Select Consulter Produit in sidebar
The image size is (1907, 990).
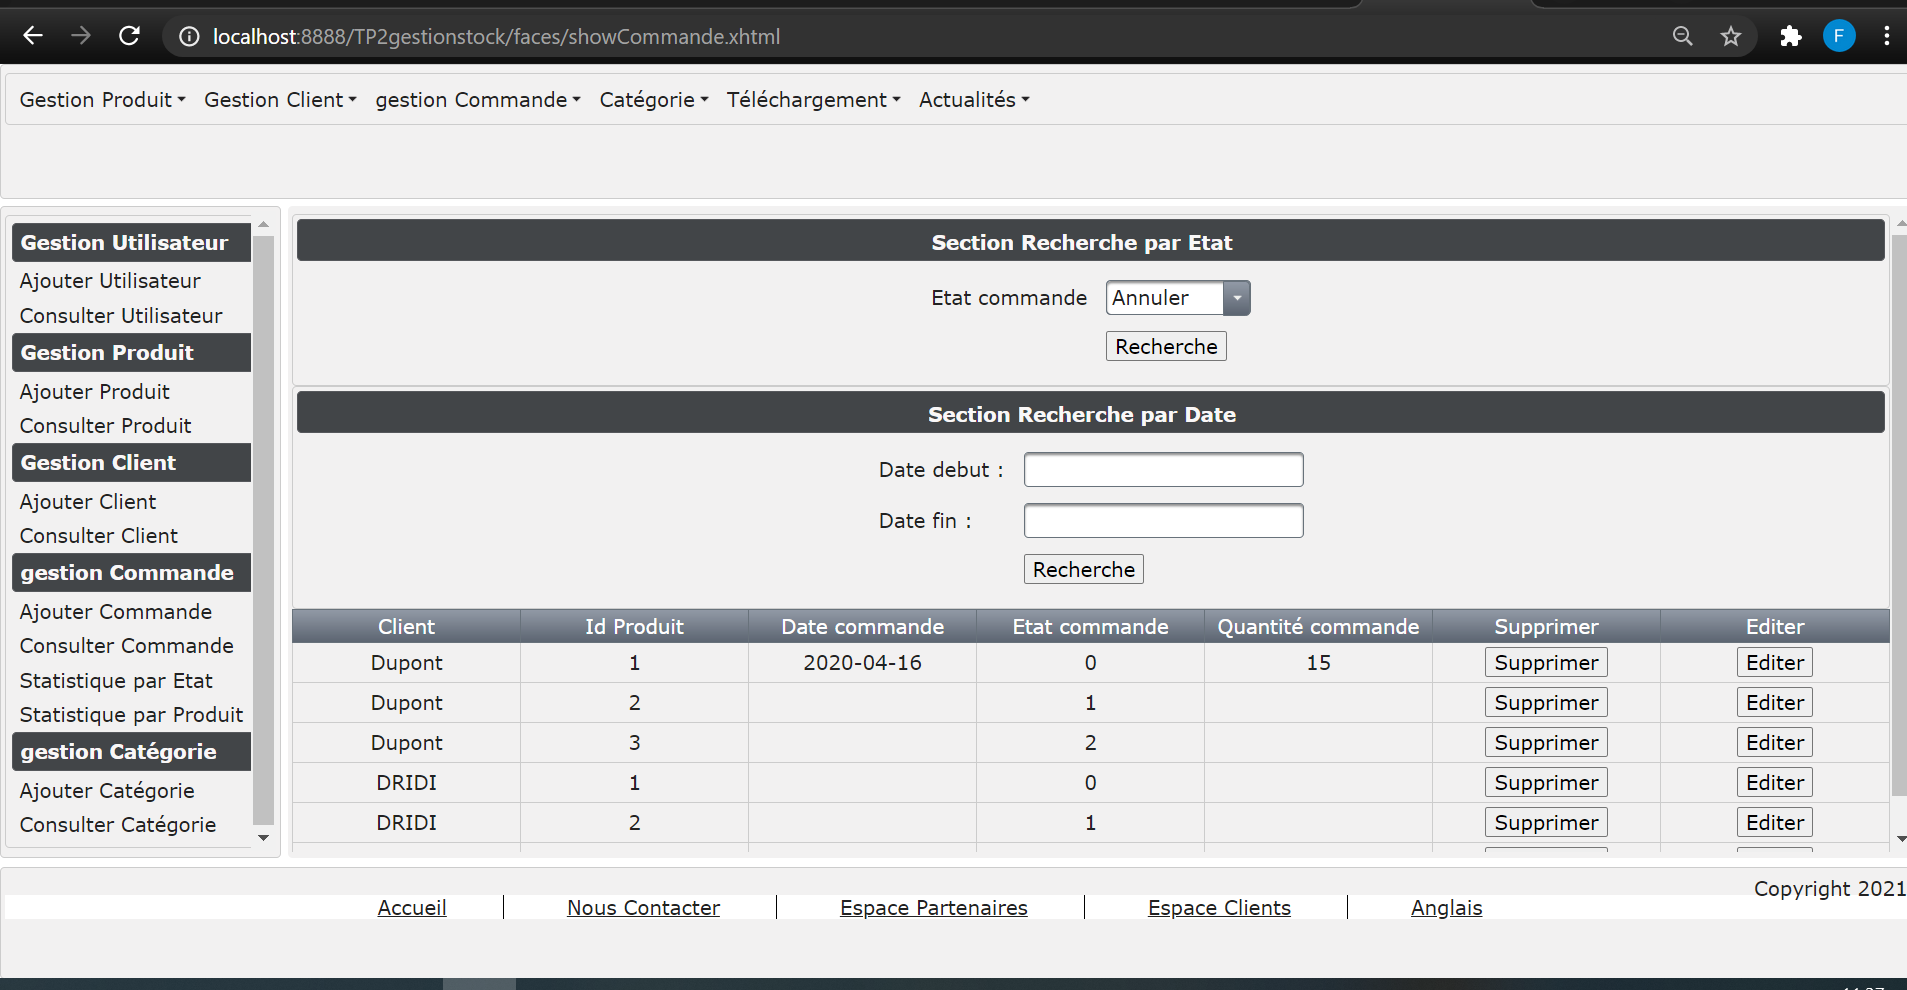(x=105, y=426)
